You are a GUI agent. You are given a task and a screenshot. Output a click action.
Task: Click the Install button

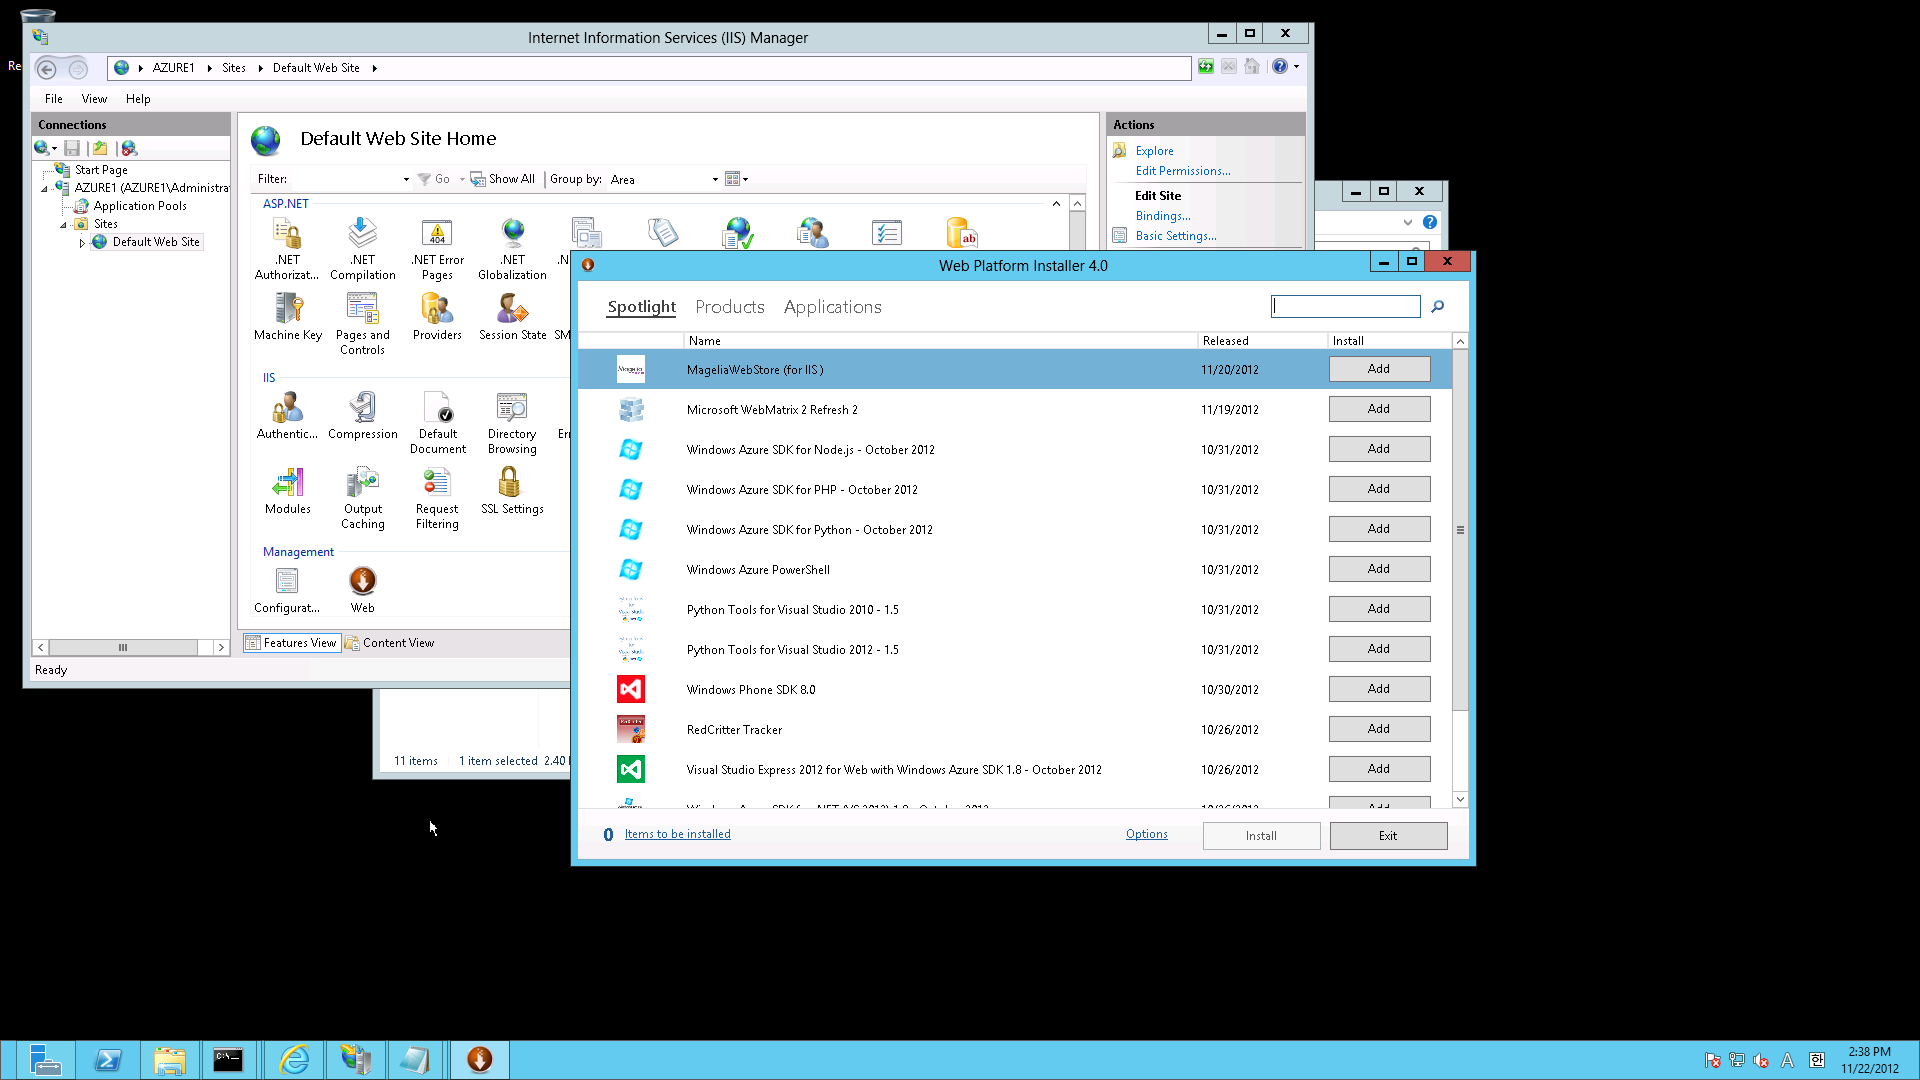[1261, 836]
